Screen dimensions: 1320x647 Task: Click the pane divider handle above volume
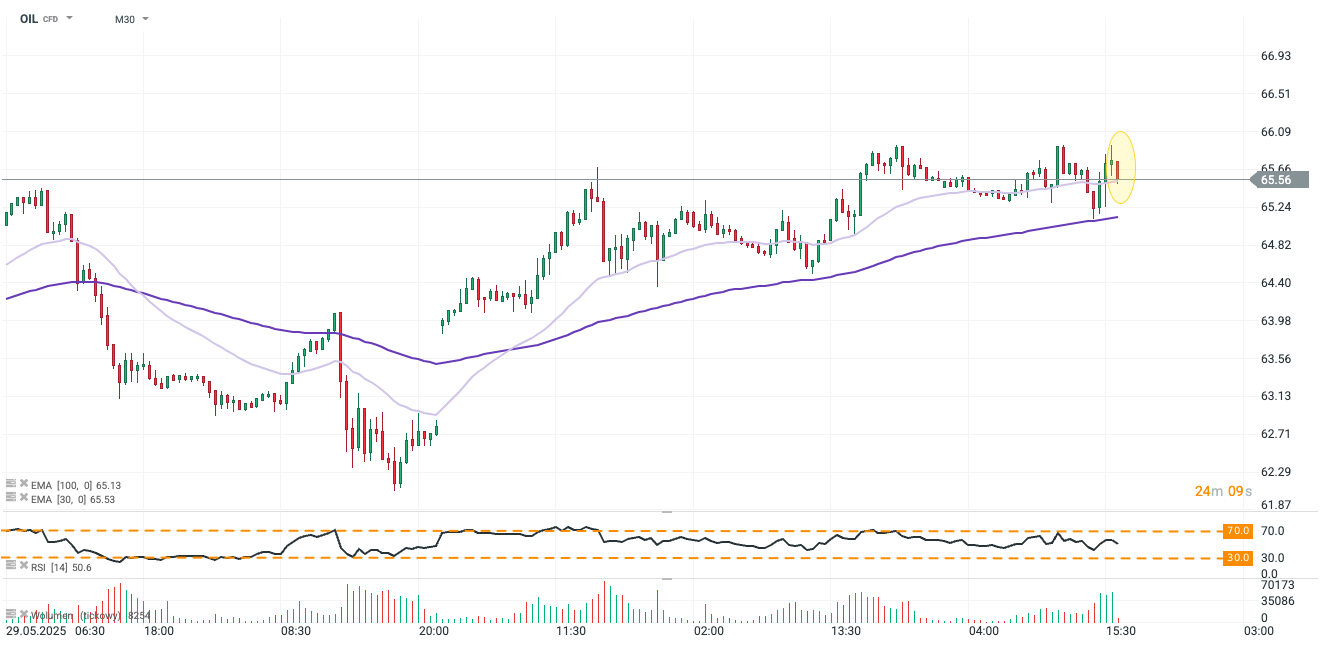667,578
